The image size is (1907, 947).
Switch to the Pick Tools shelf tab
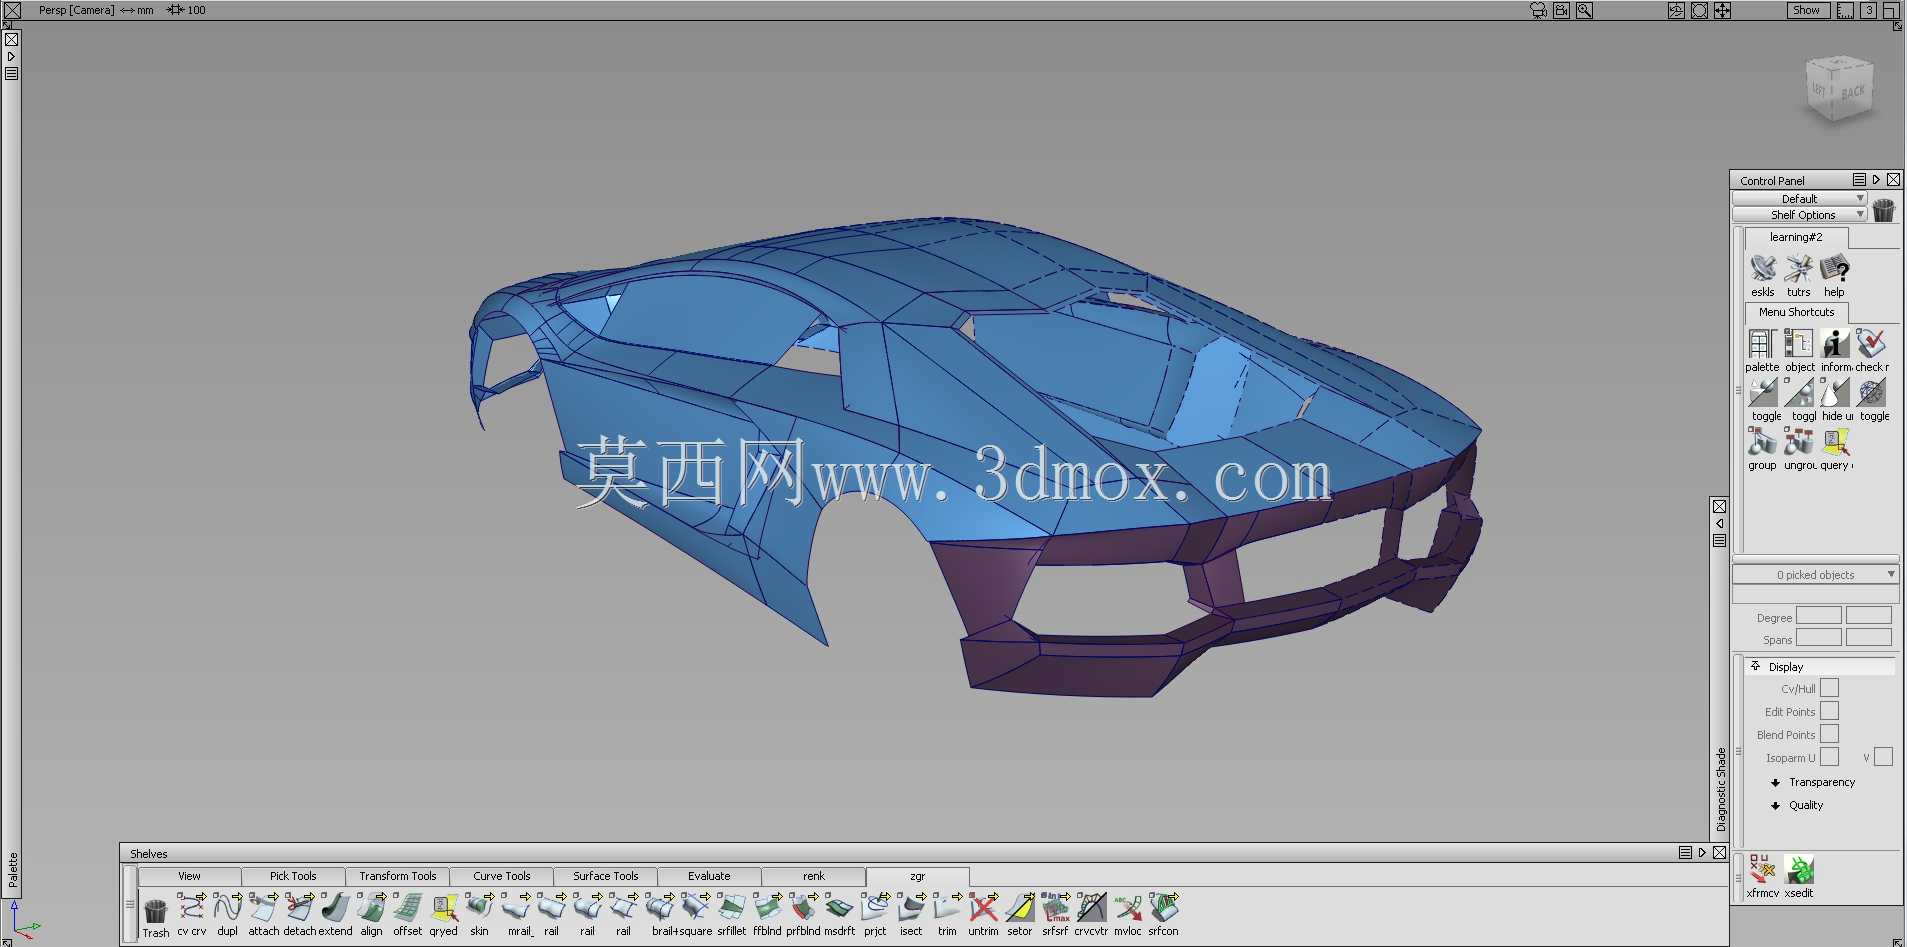click(293, 876)
